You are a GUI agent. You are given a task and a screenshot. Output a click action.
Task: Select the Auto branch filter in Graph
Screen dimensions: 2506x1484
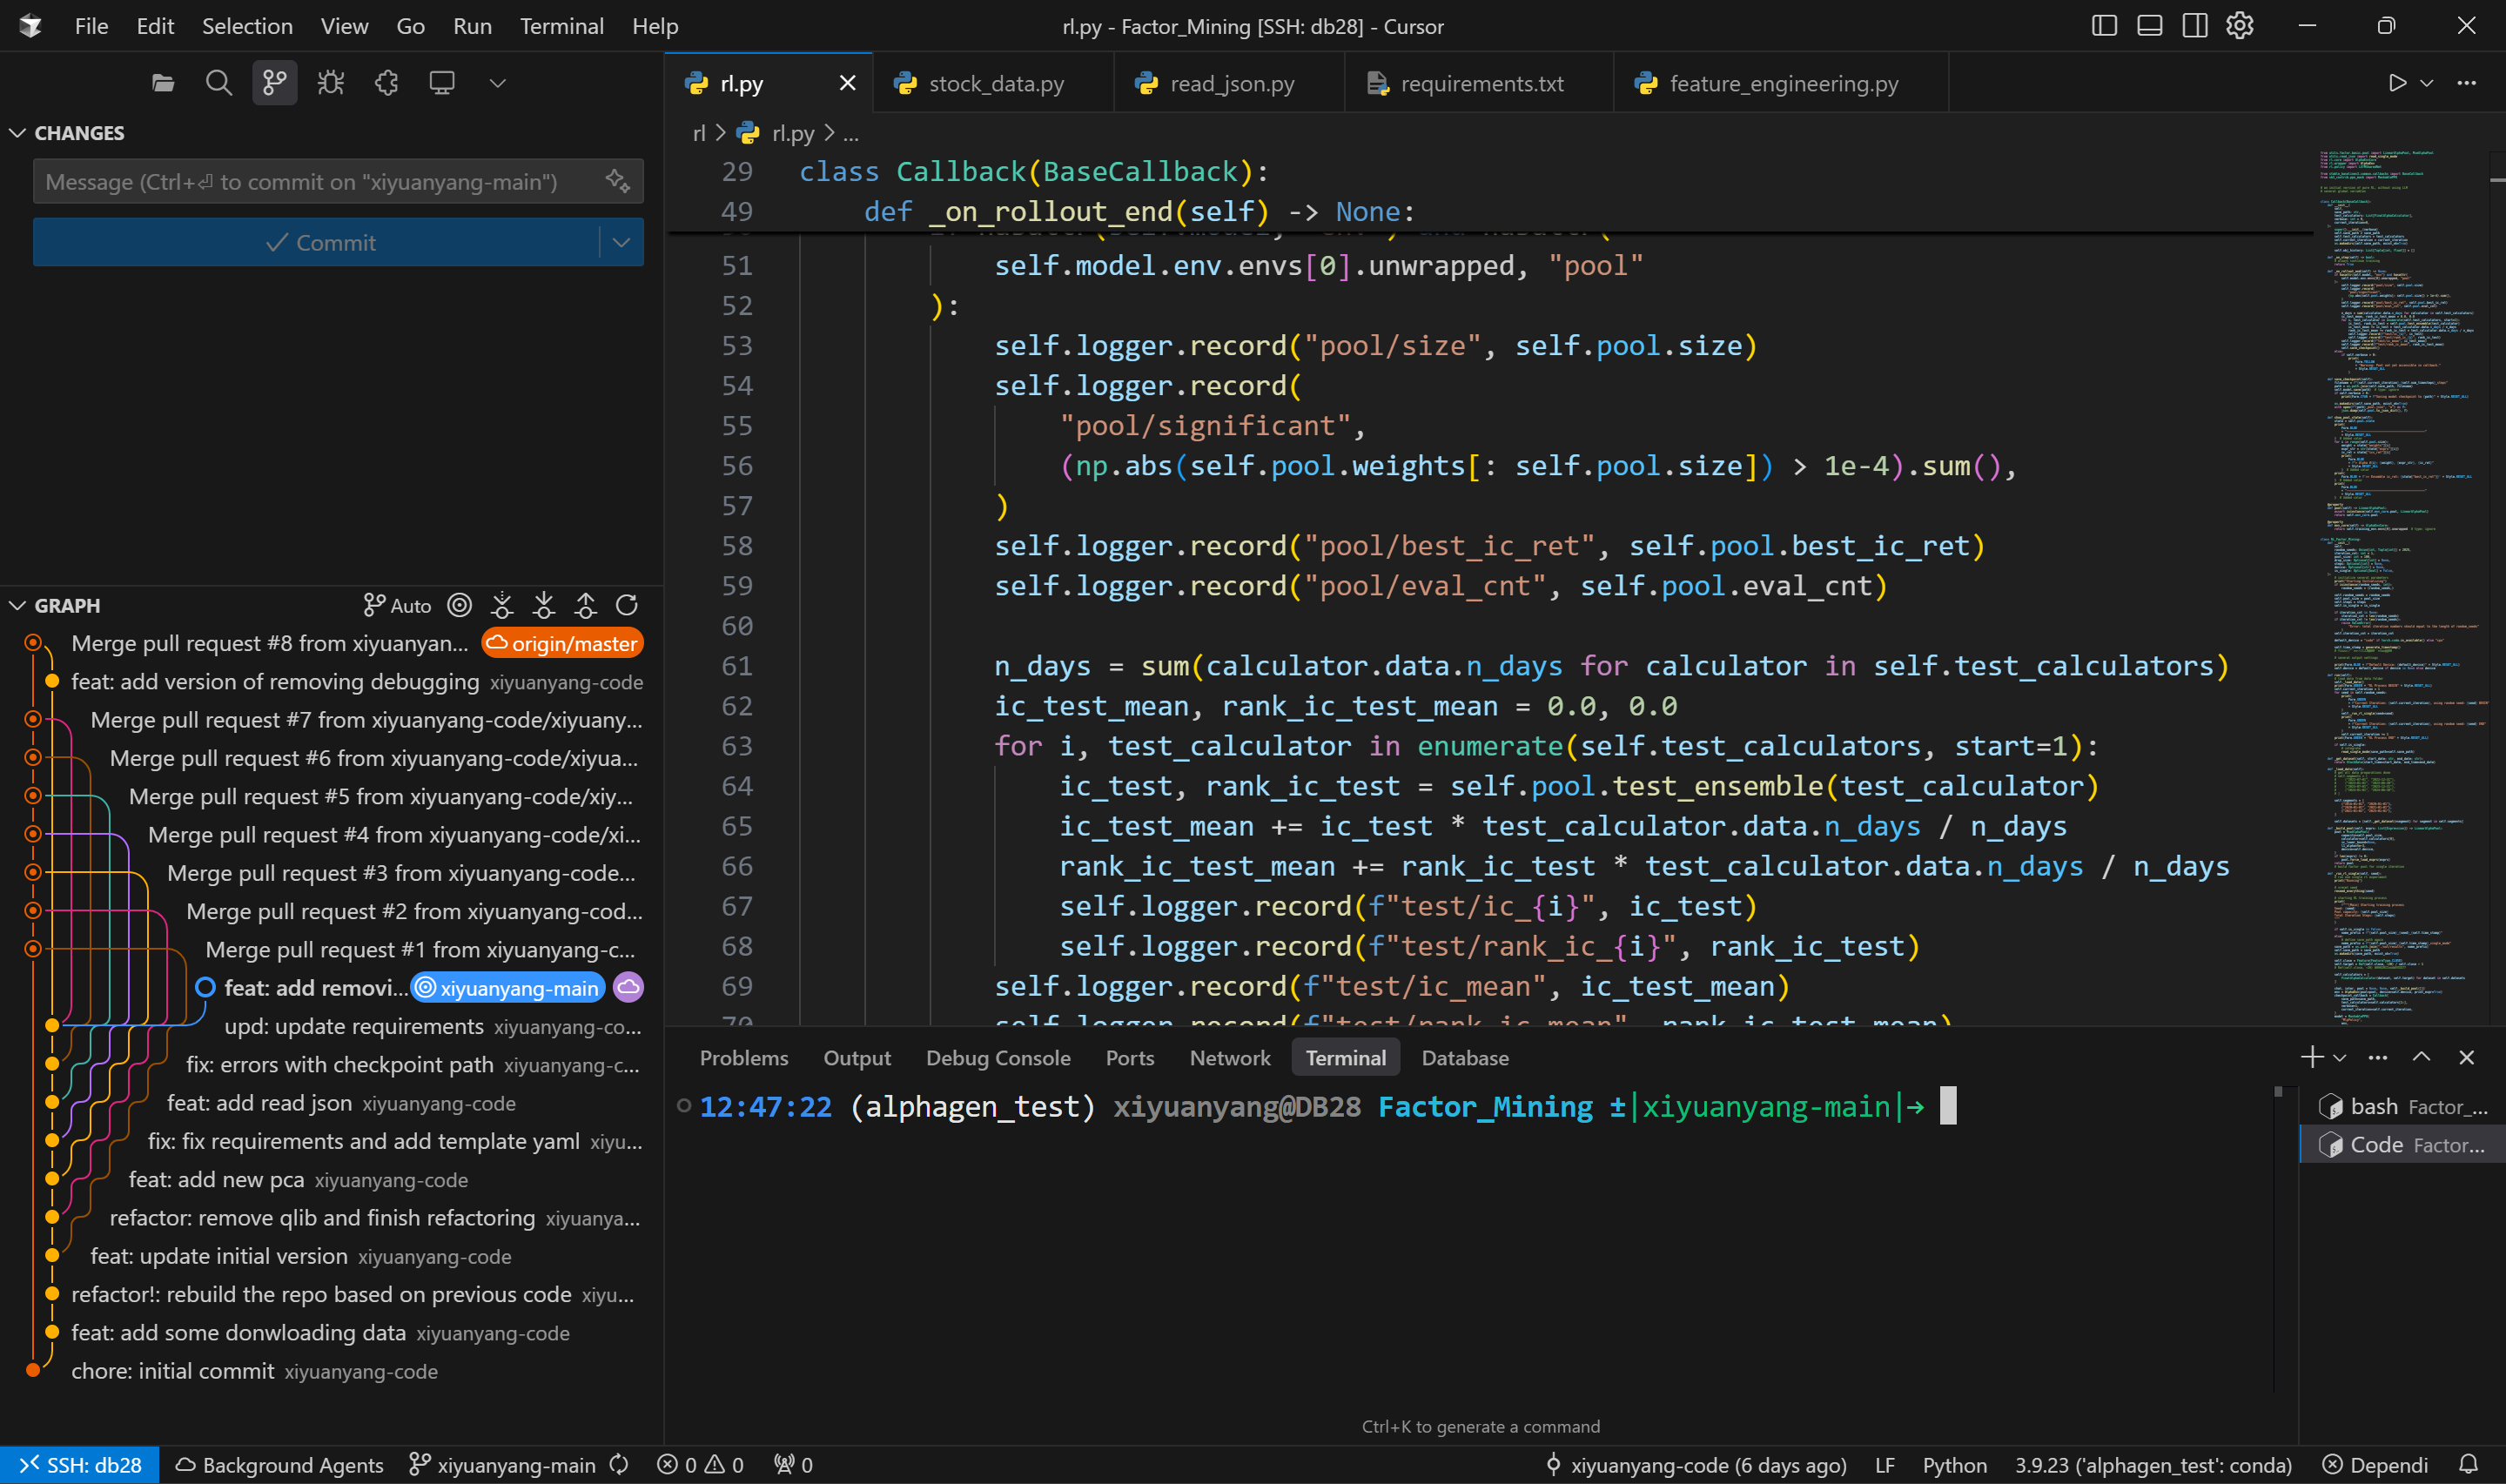click(x=397, y=605)
